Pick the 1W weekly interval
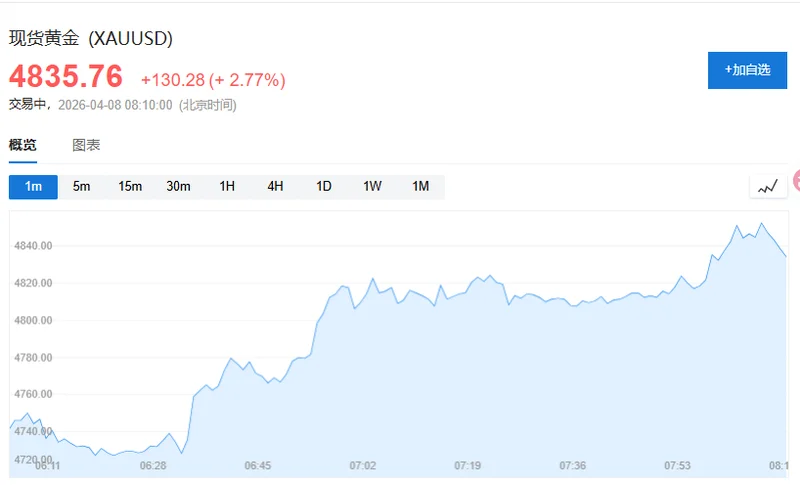The width and height of the screenshot is (800, 485). click(372, 186)
